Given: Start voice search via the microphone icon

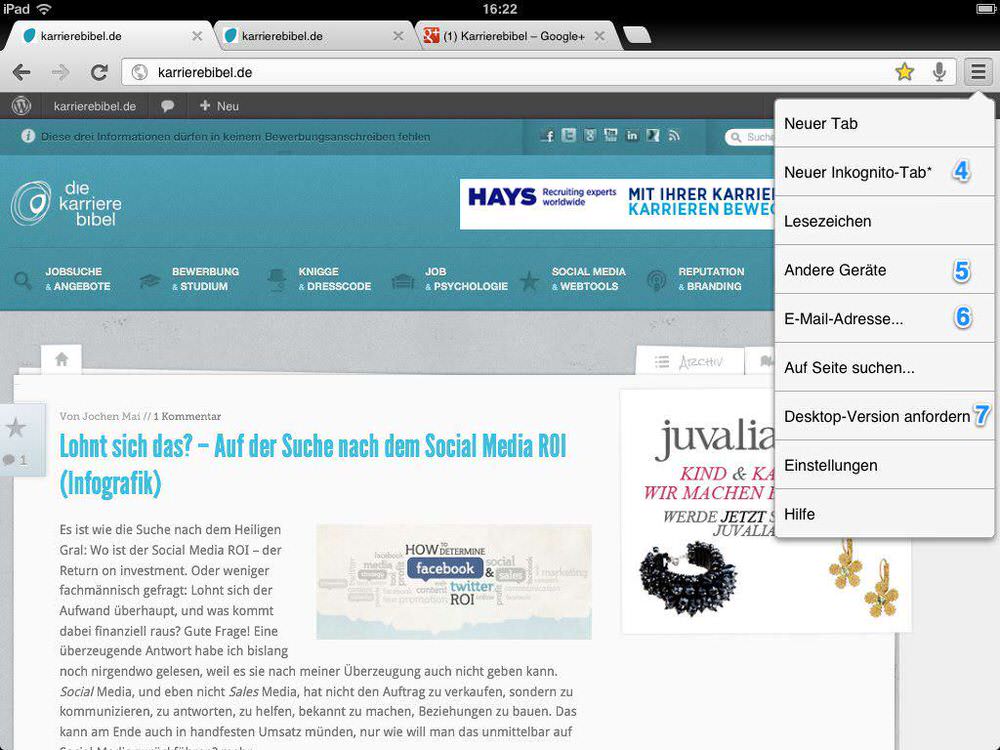Looking at the screenshot, I should pyautogui.click(x=939, y=72).
